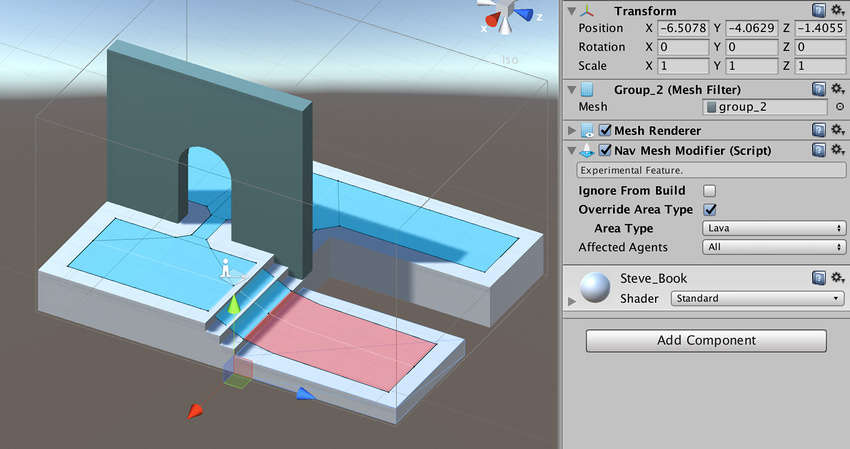The height and width of the screenshot is (449, 850).
Task: Open Mesh Renderer help reference icon
Action: (819, 130)
